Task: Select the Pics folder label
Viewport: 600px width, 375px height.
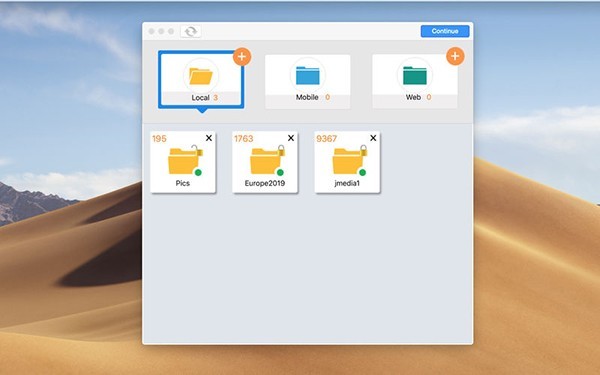Action: point(183,183)
